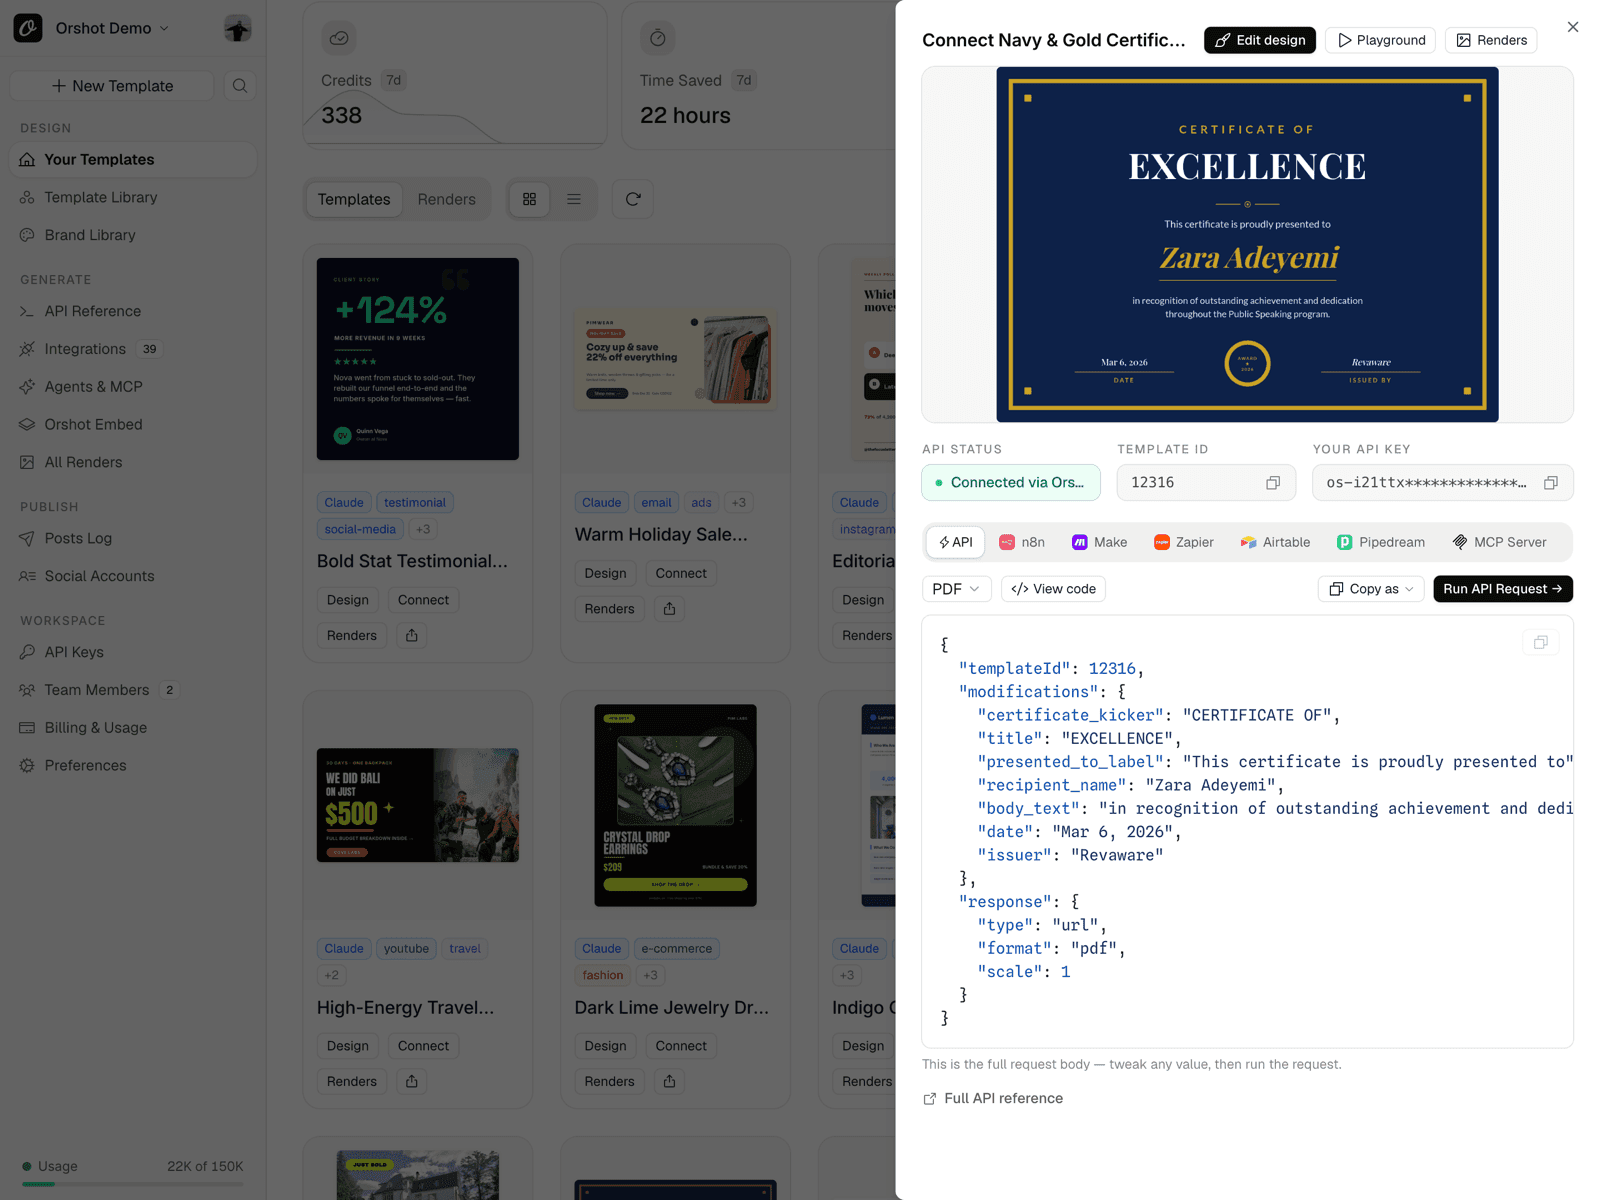1600x1200 pixels.
Task: Select the Make integration tab
Action: click(x=1099, y=542)
